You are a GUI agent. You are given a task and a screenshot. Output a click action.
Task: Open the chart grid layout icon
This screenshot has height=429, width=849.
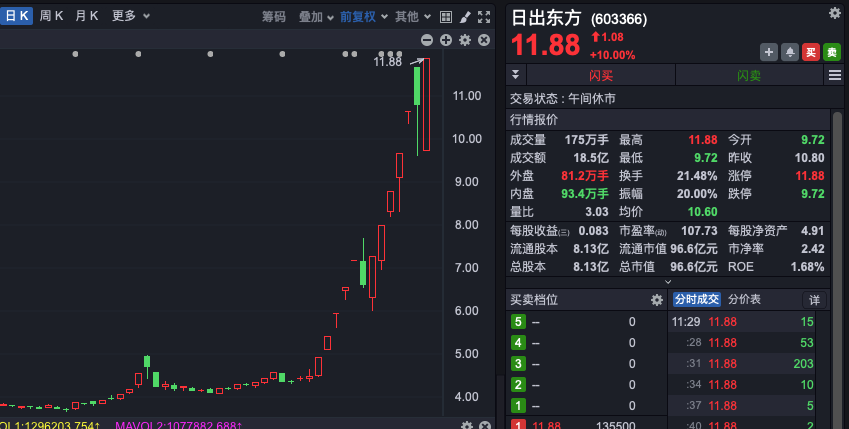click(x=446, y=17)
